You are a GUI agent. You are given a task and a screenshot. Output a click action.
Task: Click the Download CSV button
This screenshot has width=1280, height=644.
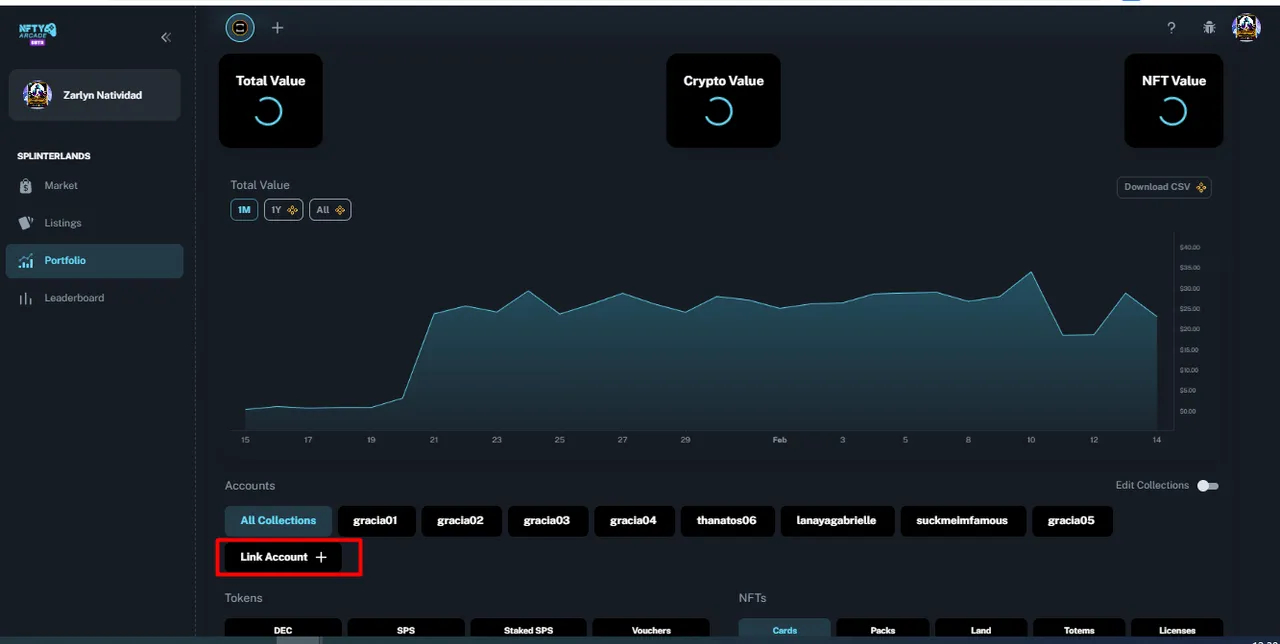pos(1164,187)
